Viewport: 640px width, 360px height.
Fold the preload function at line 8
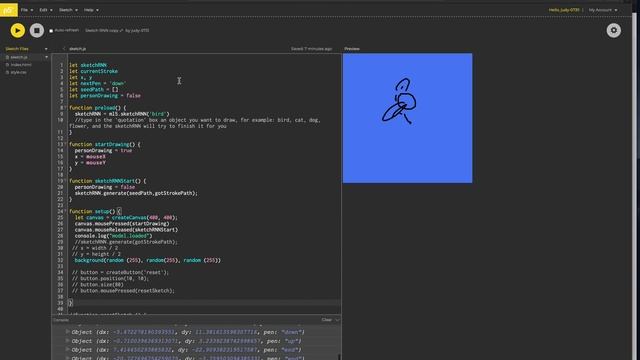[x=65, y=108]
